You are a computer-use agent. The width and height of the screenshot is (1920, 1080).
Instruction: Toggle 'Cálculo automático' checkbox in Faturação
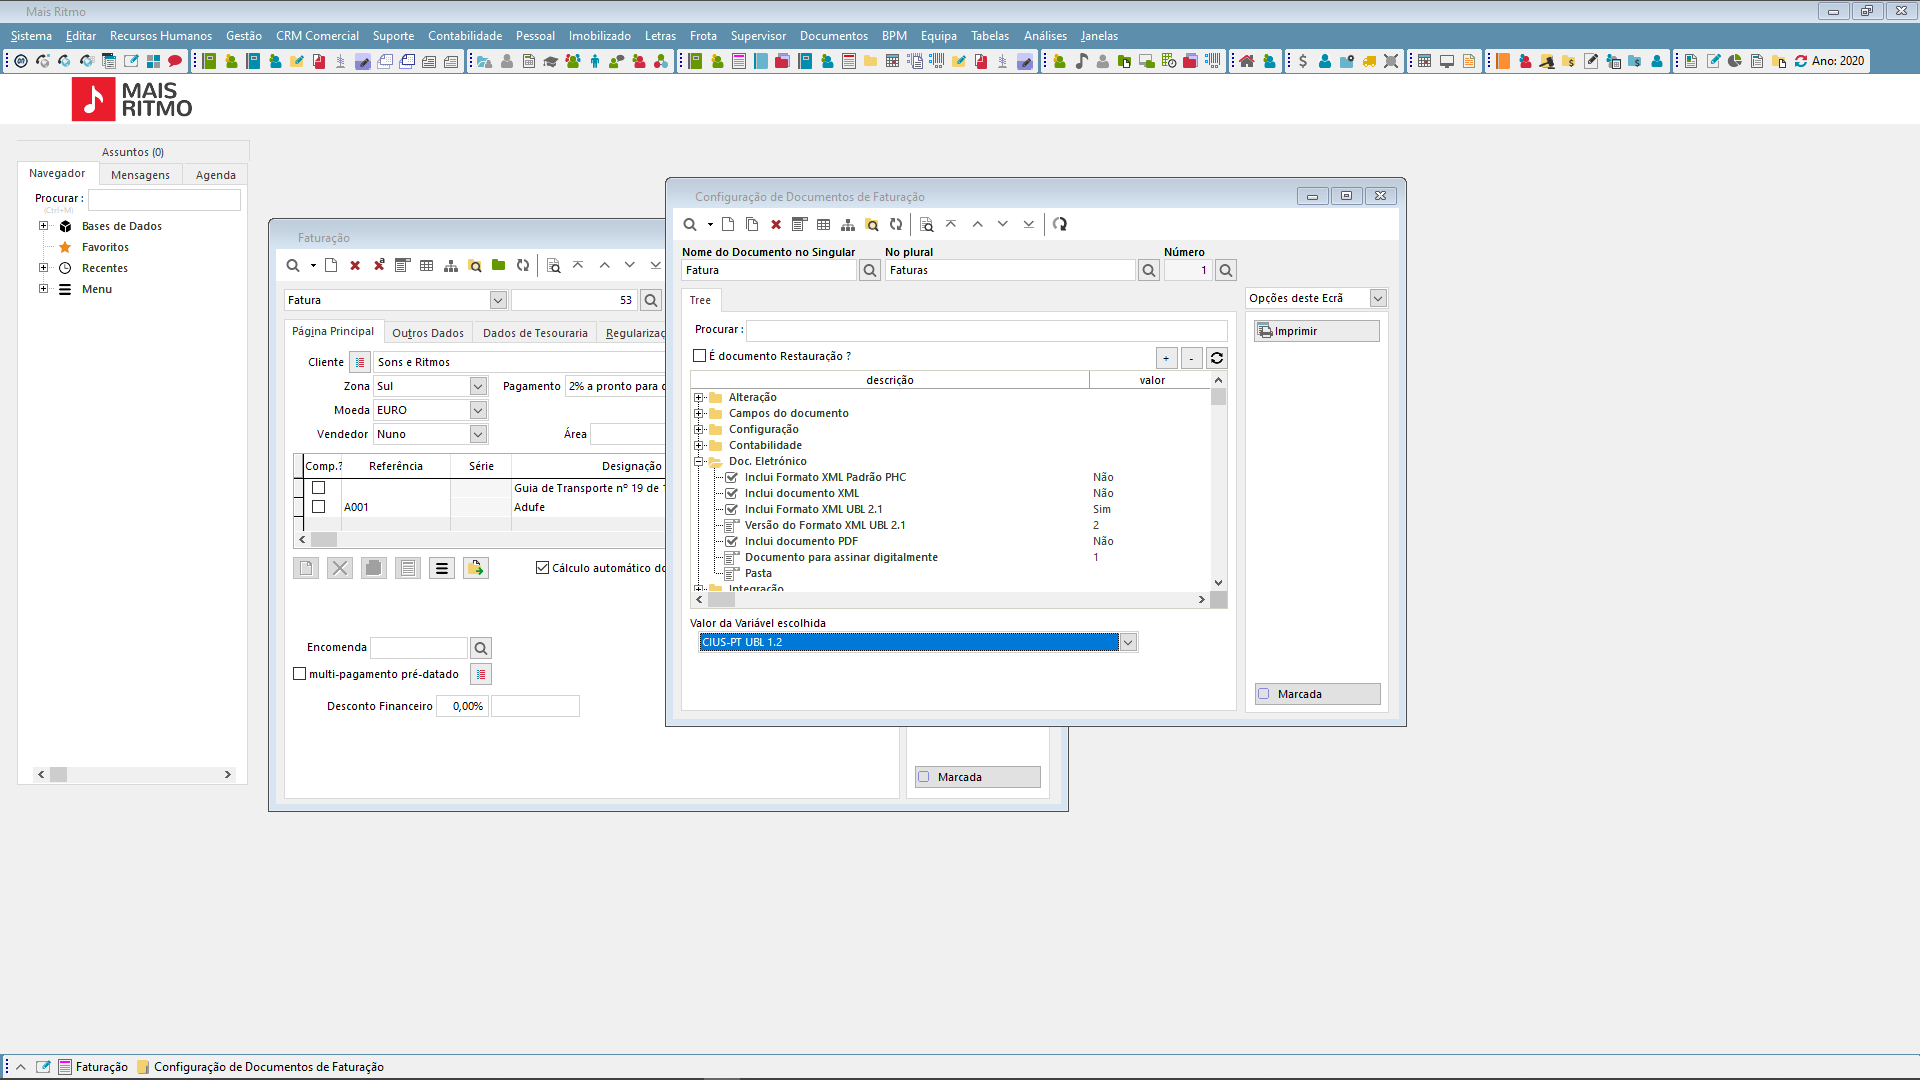[x=543, y=568]
